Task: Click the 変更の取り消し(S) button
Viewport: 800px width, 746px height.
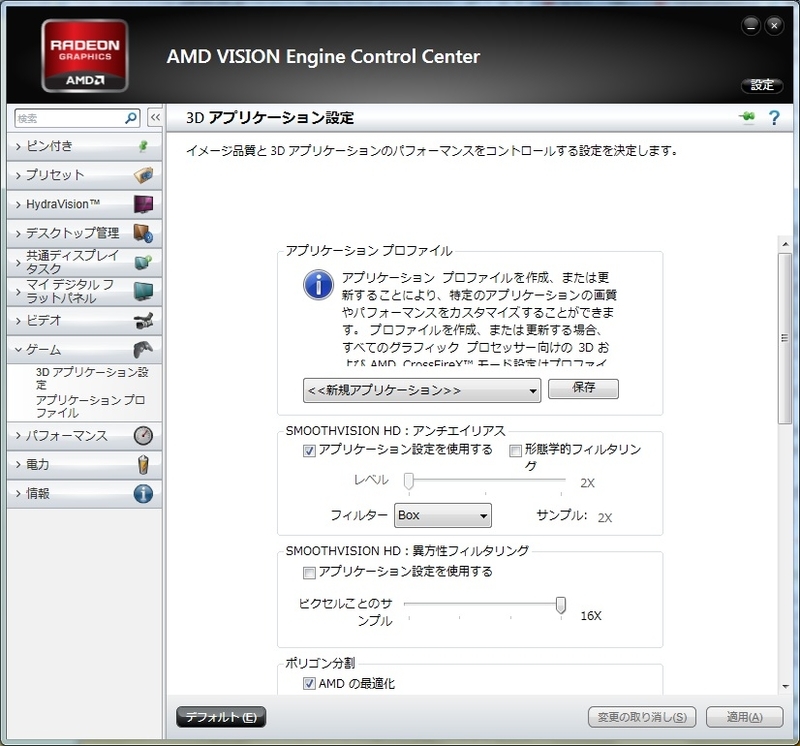Action: [642, 717]
